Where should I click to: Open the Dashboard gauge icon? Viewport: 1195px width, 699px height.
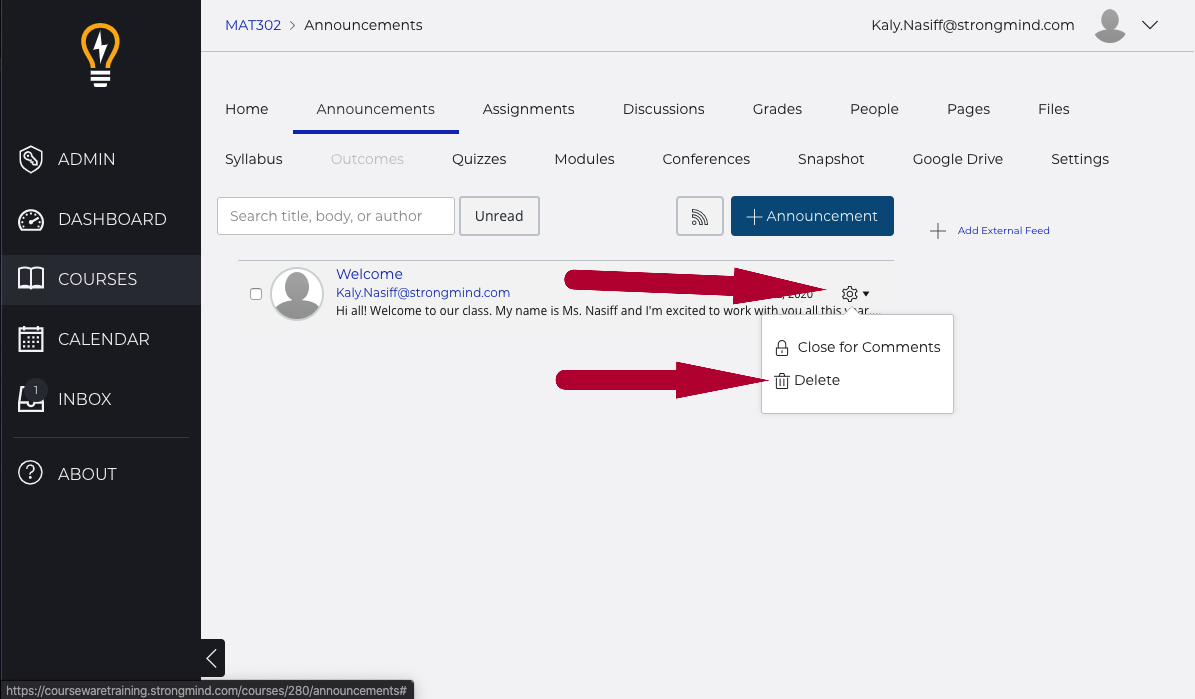30,220
